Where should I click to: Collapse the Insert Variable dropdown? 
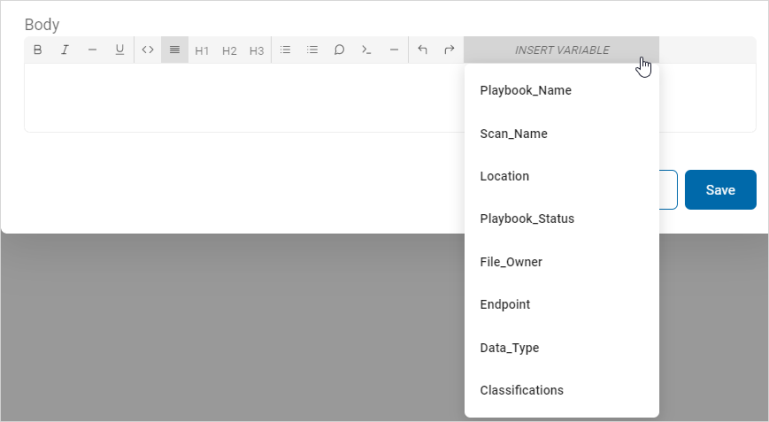(561, 50)
